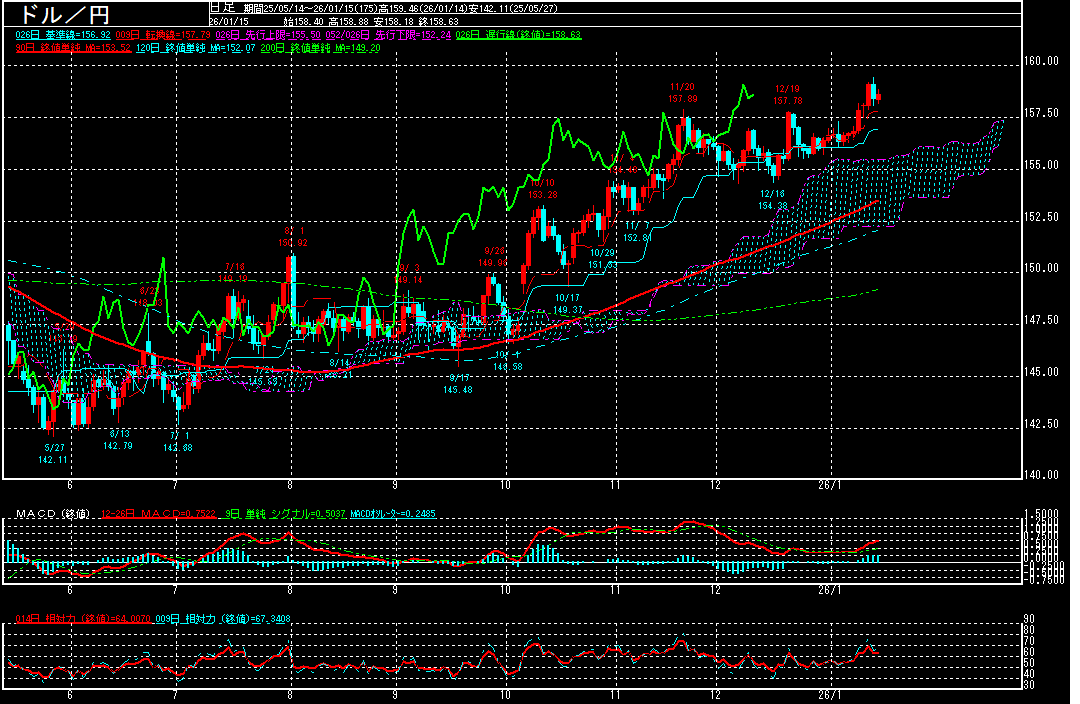The width and height of the screenshot is (1080, 704).
Task: Click the 160.00 price axis label
Action: (x=1043, y=61)
